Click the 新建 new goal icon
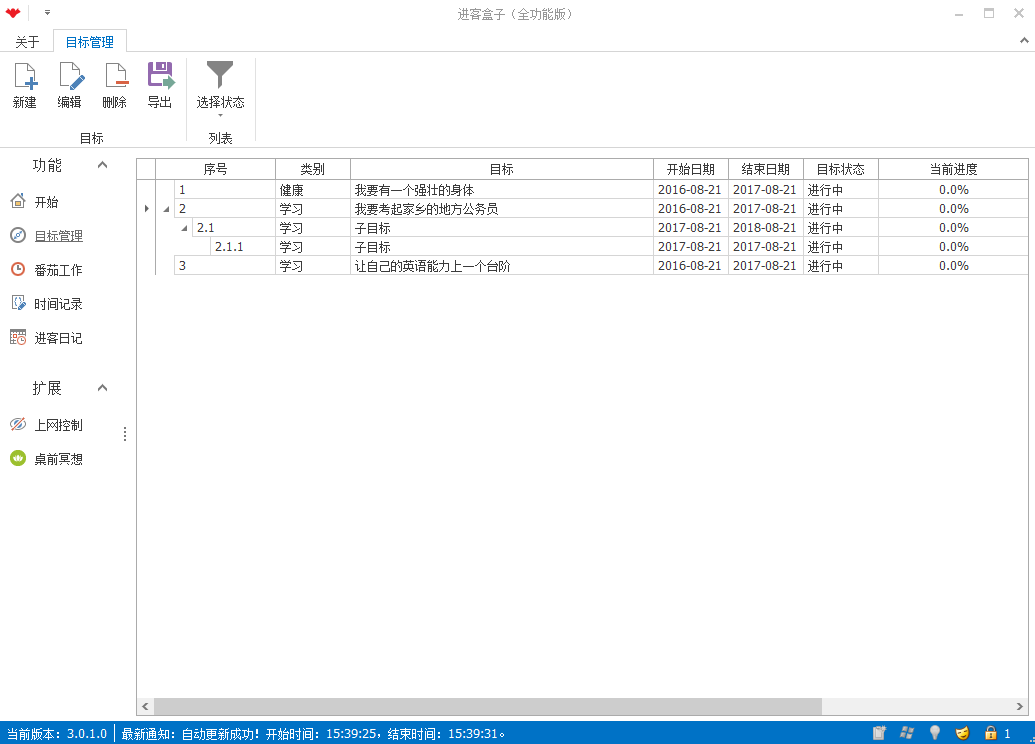The image size is (1035, 744). (x=25, y=76)
